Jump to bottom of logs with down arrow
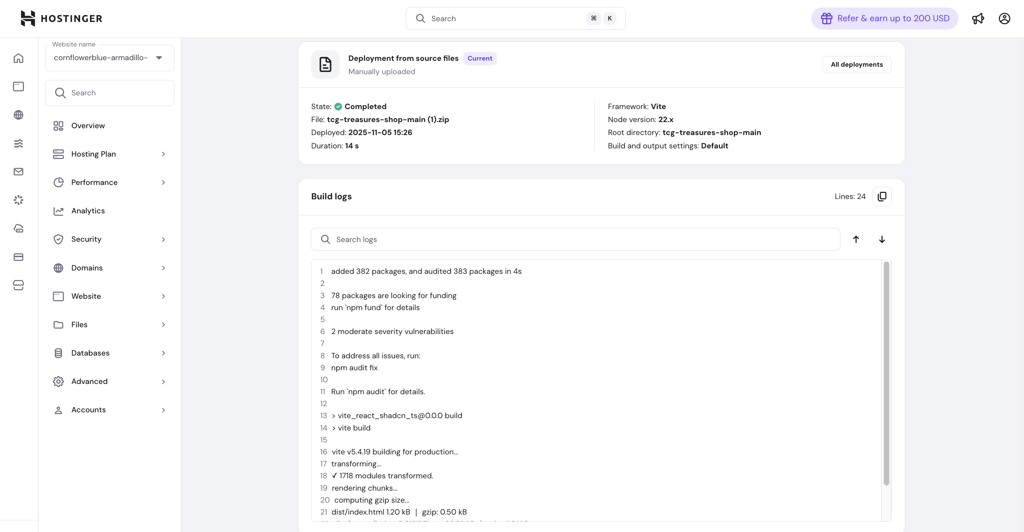This screenshot has width=1024, height=532. pos(882,240)
